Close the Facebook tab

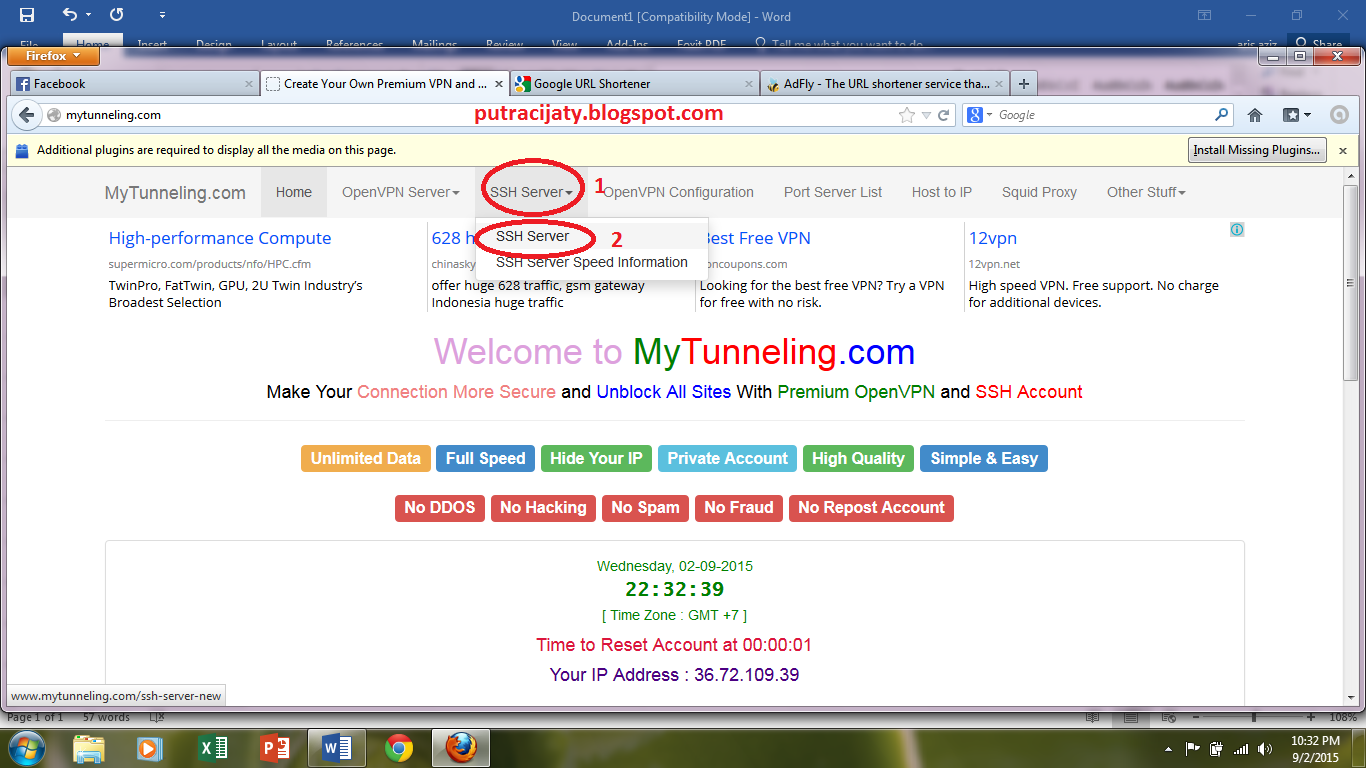click(249, 84)
